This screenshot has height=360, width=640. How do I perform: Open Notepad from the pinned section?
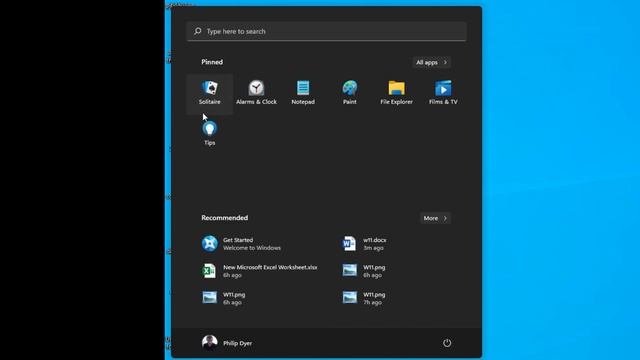pos(303,93)
